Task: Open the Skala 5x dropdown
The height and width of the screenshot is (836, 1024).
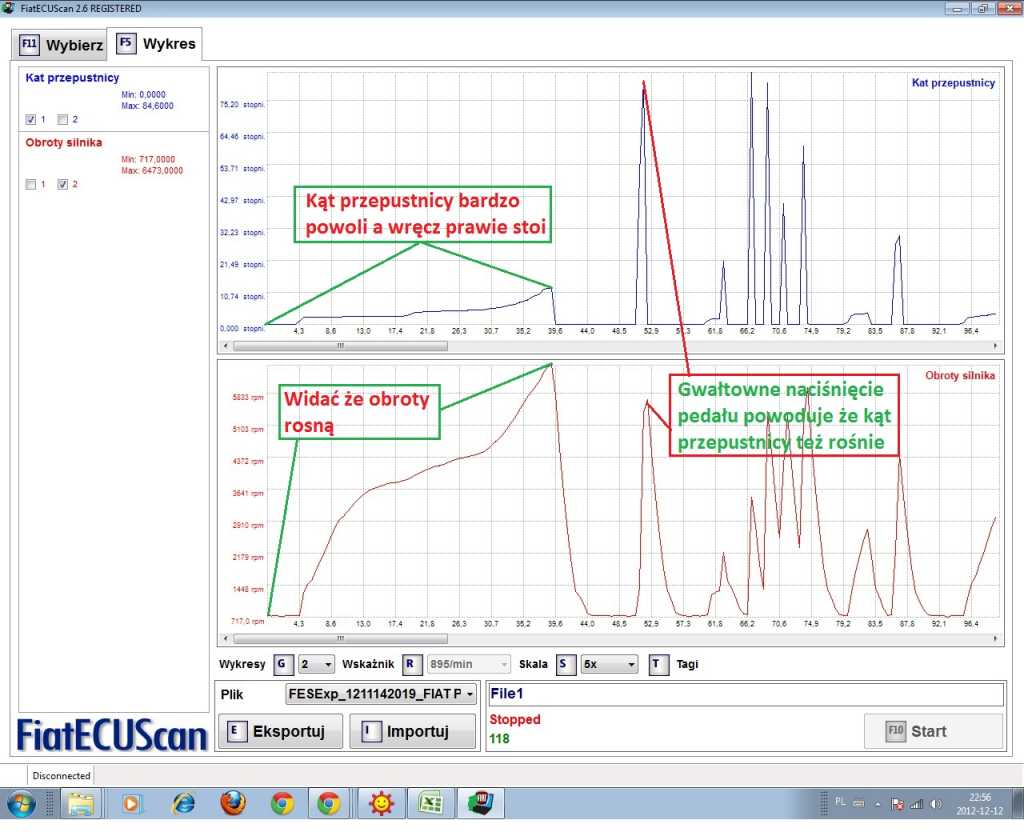Action: pyautogui.click(x=610, y=664)
